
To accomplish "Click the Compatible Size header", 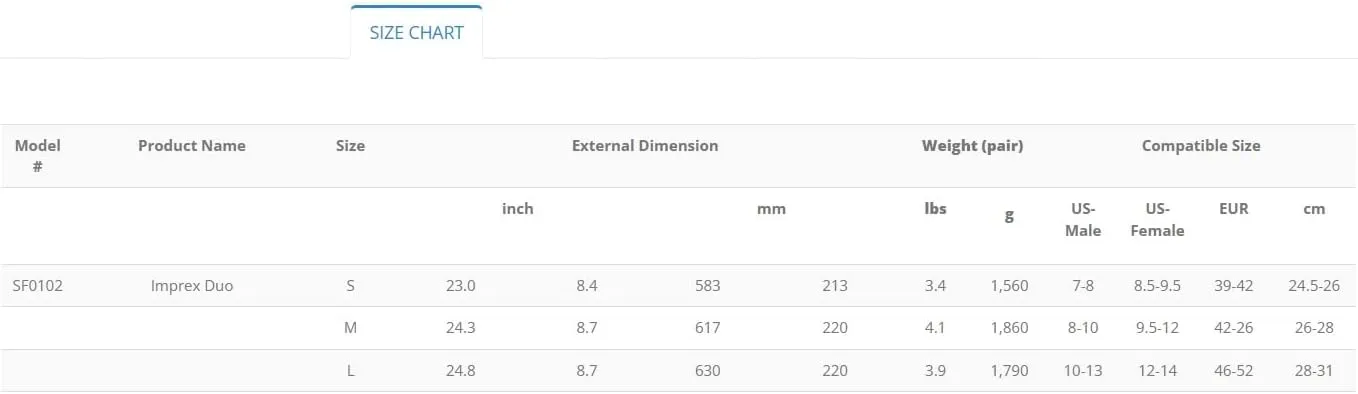I will tap(1201, 145).
